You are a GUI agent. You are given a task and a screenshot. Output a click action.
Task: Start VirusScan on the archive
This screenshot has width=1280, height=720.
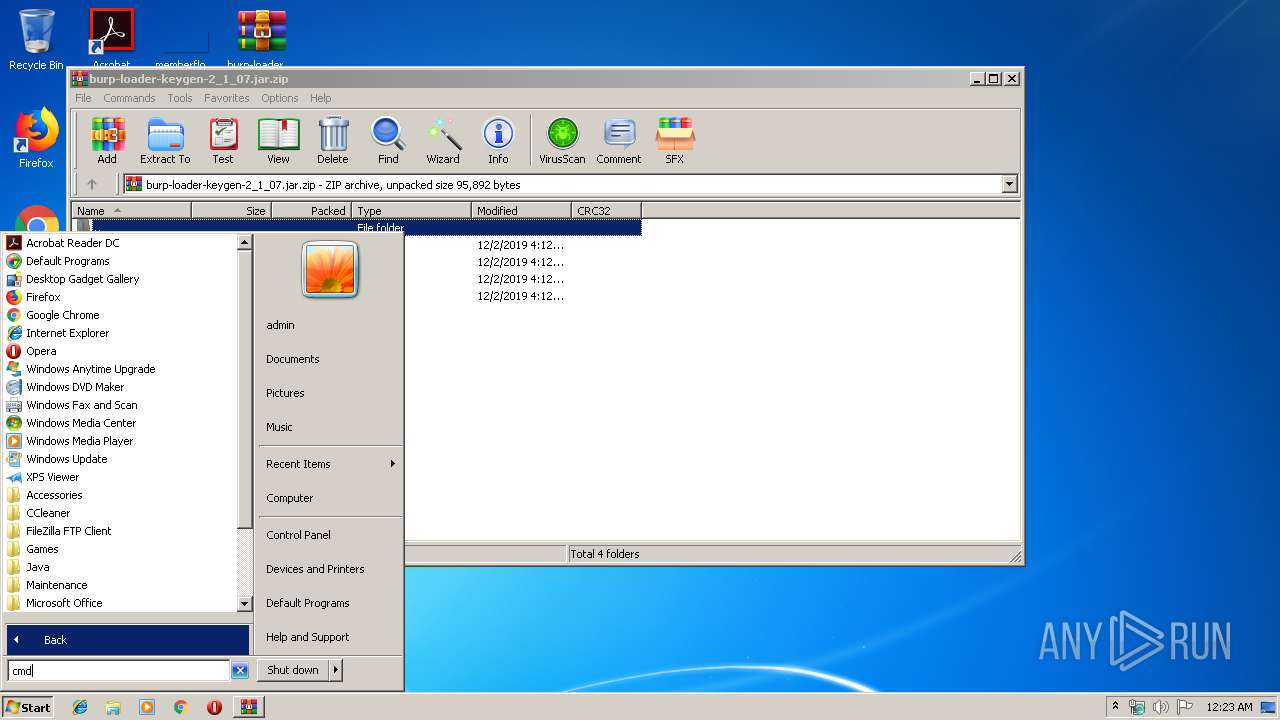pyautogui.click(x=562, y=141)
